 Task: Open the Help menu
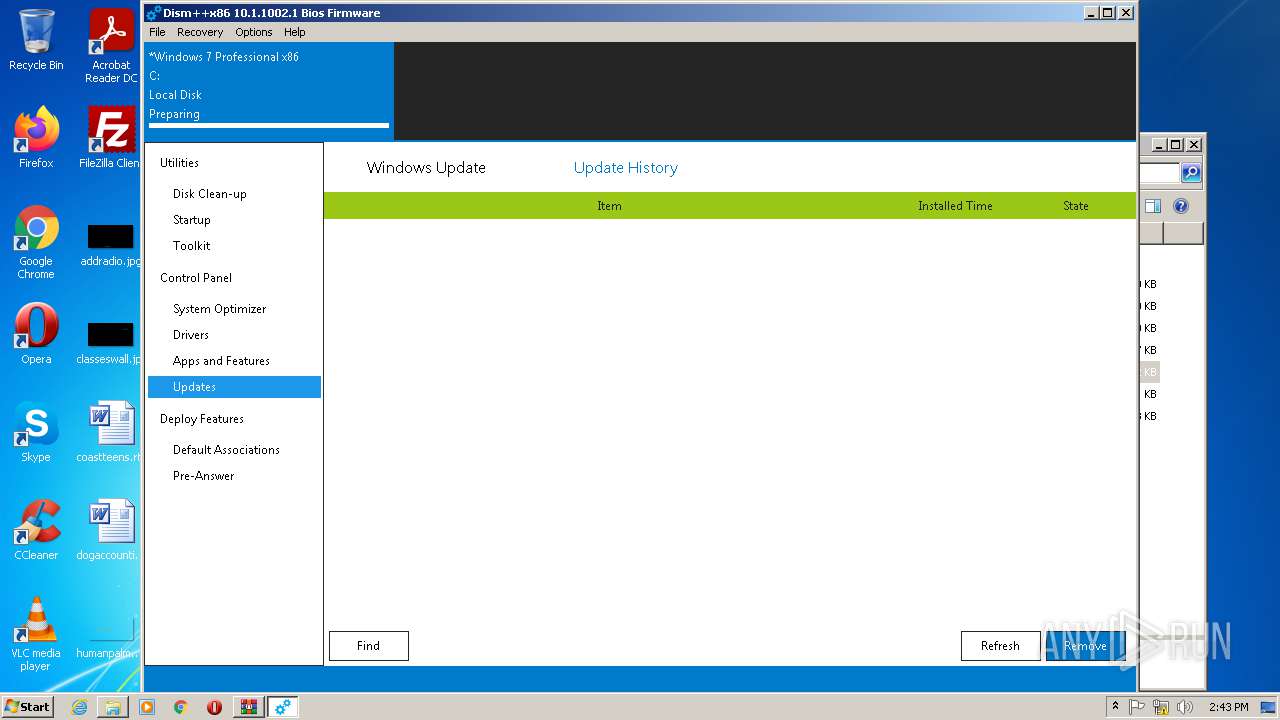[295, 32]
